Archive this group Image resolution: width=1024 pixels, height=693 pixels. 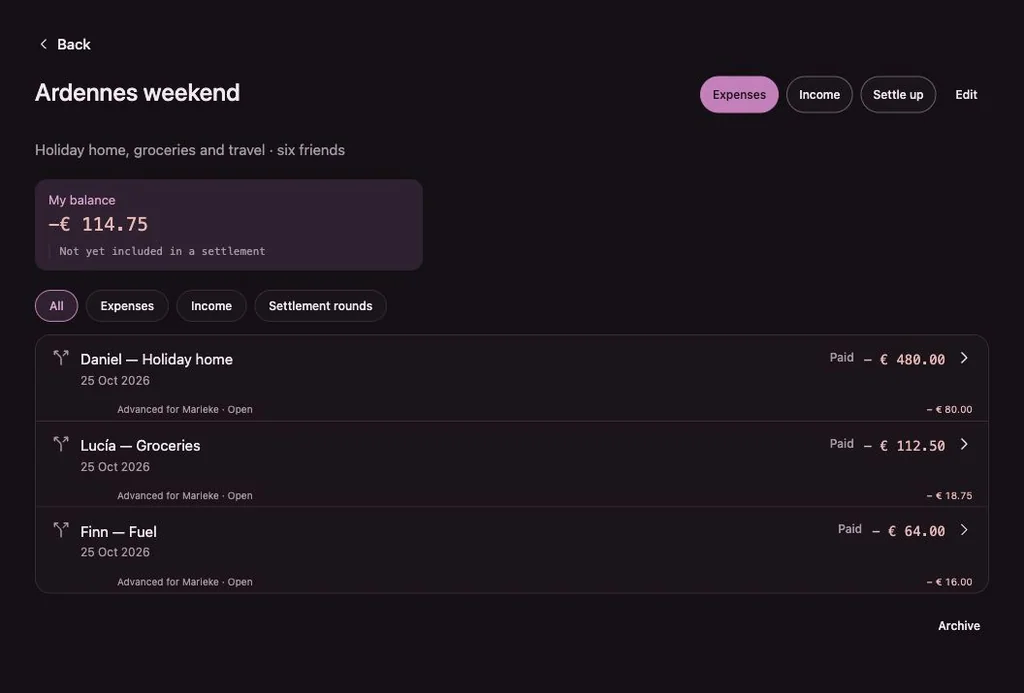pos(959,626)
